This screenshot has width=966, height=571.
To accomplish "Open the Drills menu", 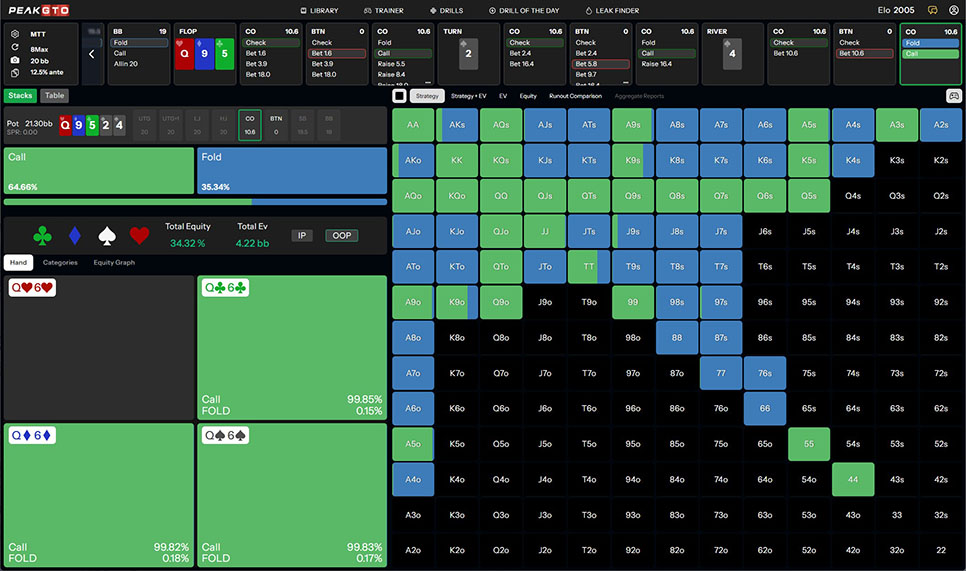I will 446,10.
